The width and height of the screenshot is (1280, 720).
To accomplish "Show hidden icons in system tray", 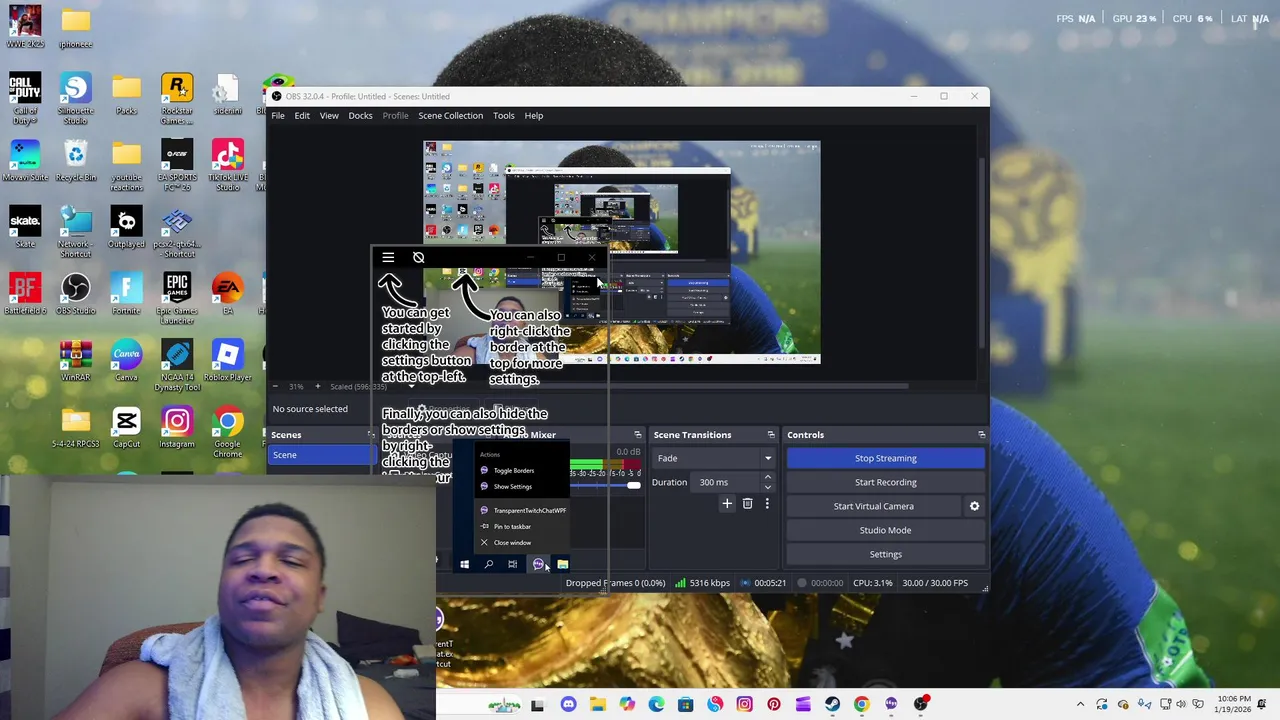I will click(x=1080, y=704).
